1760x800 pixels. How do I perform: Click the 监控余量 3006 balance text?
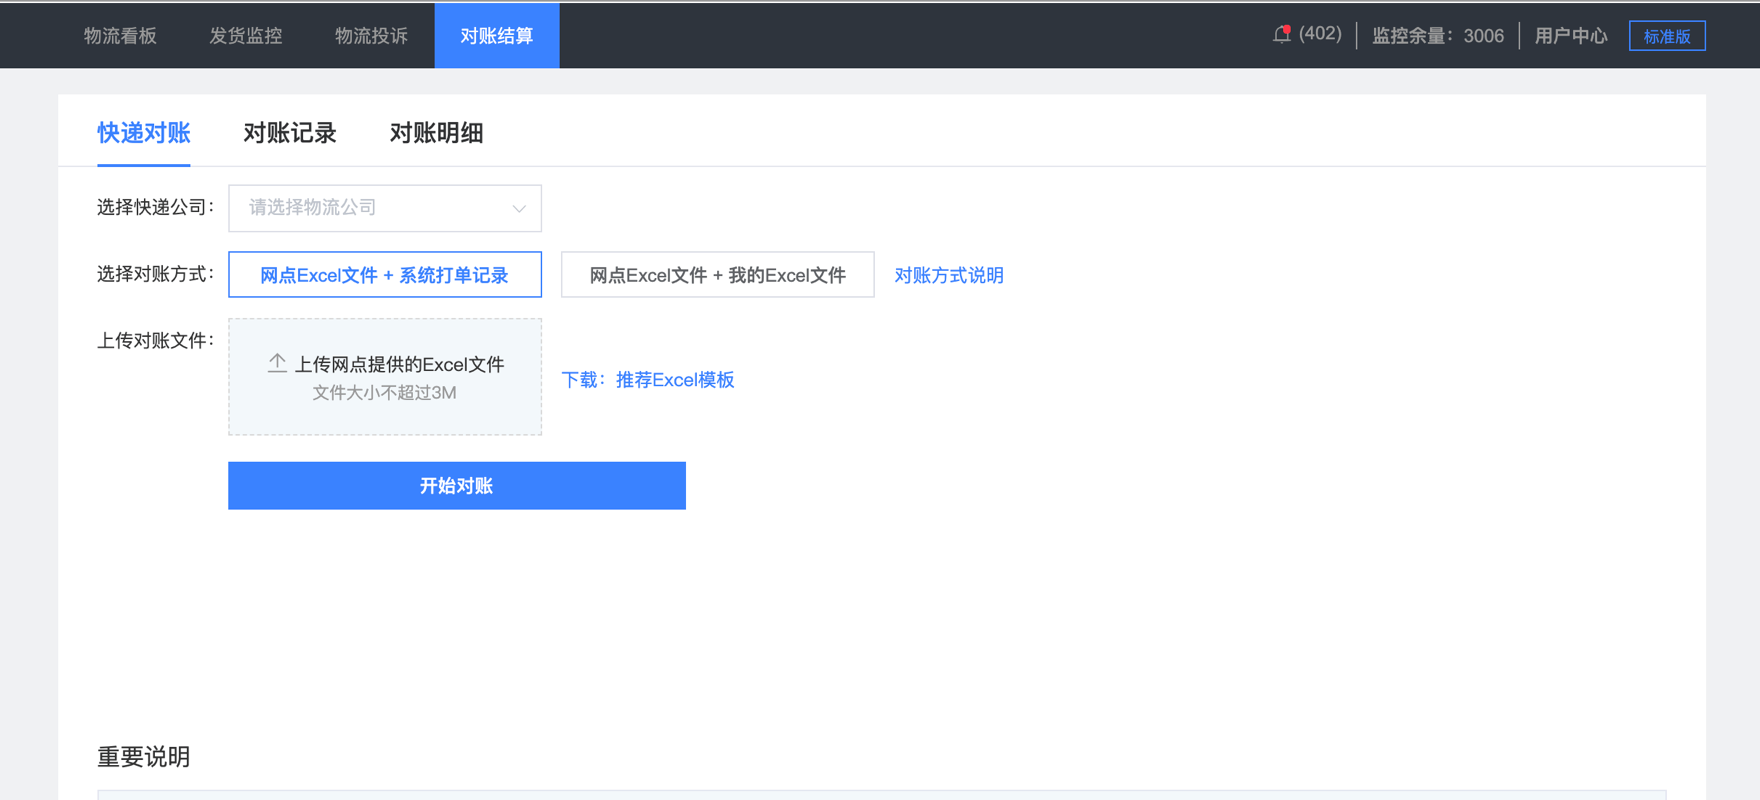point(1437,36)
